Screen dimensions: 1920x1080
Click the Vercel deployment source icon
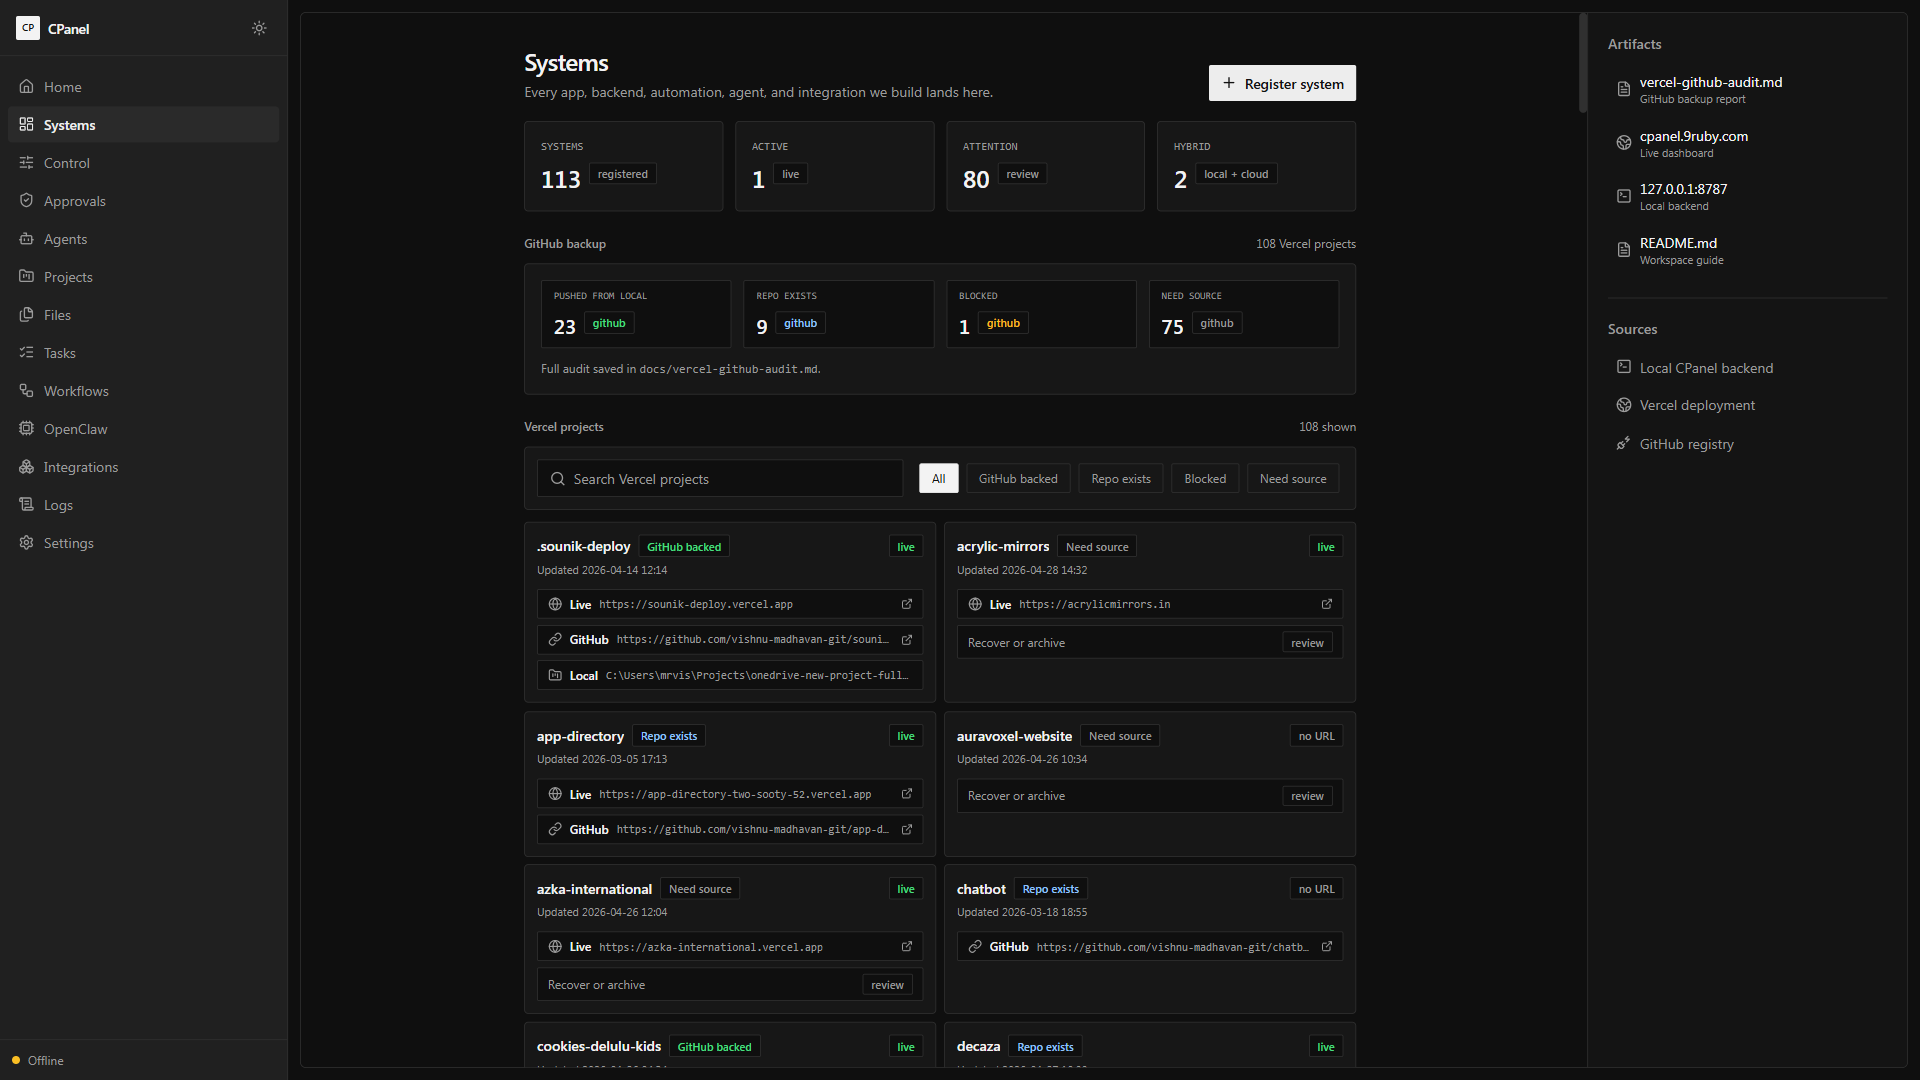point(1624,405)
